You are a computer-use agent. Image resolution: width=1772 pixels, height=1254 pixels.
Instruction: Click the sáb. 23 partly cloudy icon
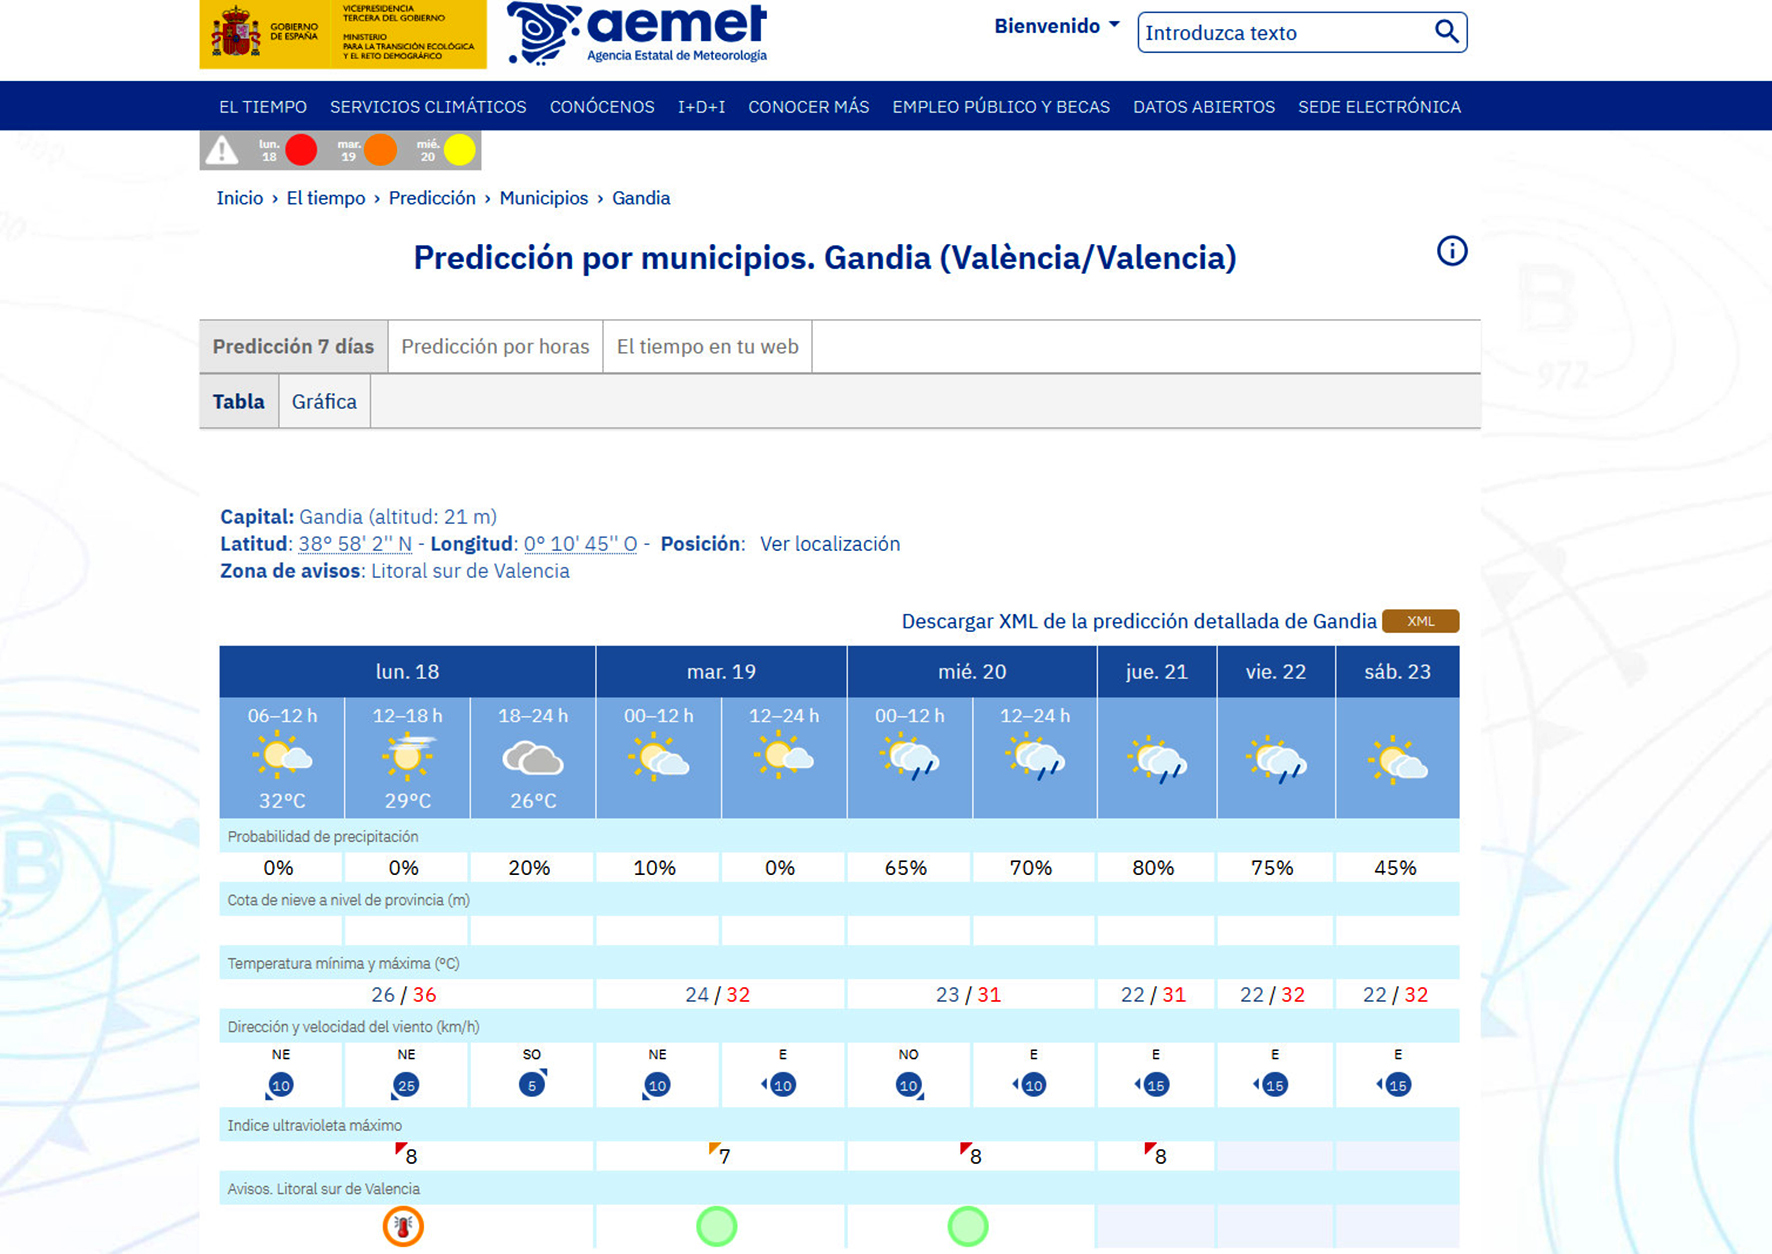tap(1397, 760)
